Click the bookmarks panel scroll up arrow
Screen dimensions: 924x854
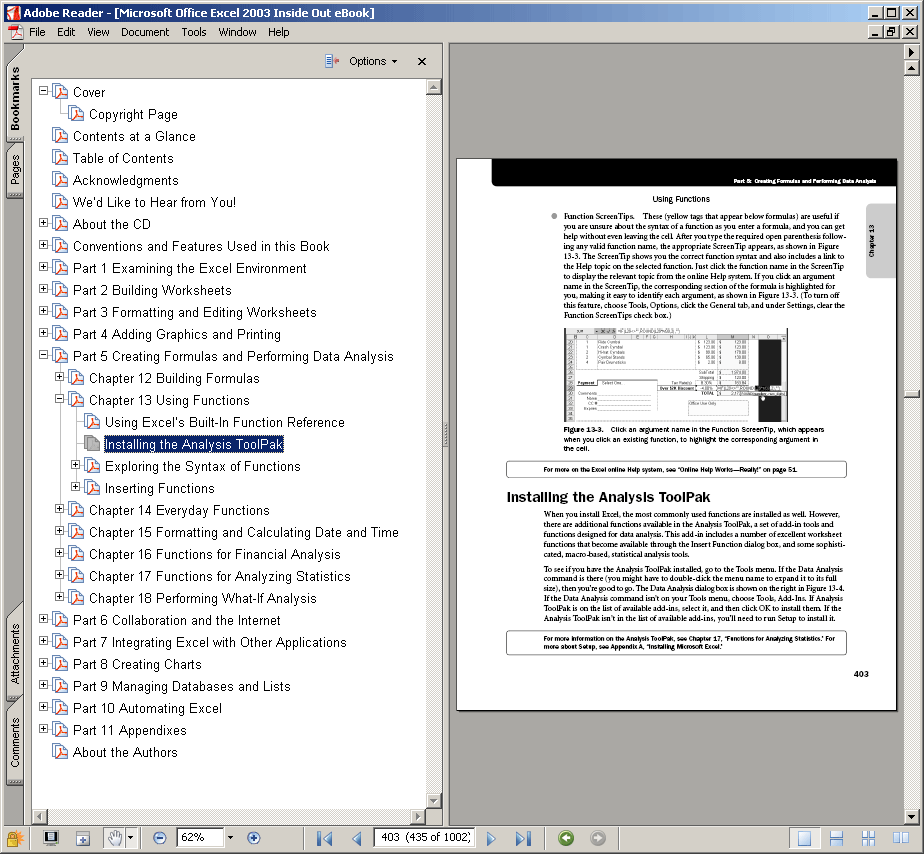point(434,87)
